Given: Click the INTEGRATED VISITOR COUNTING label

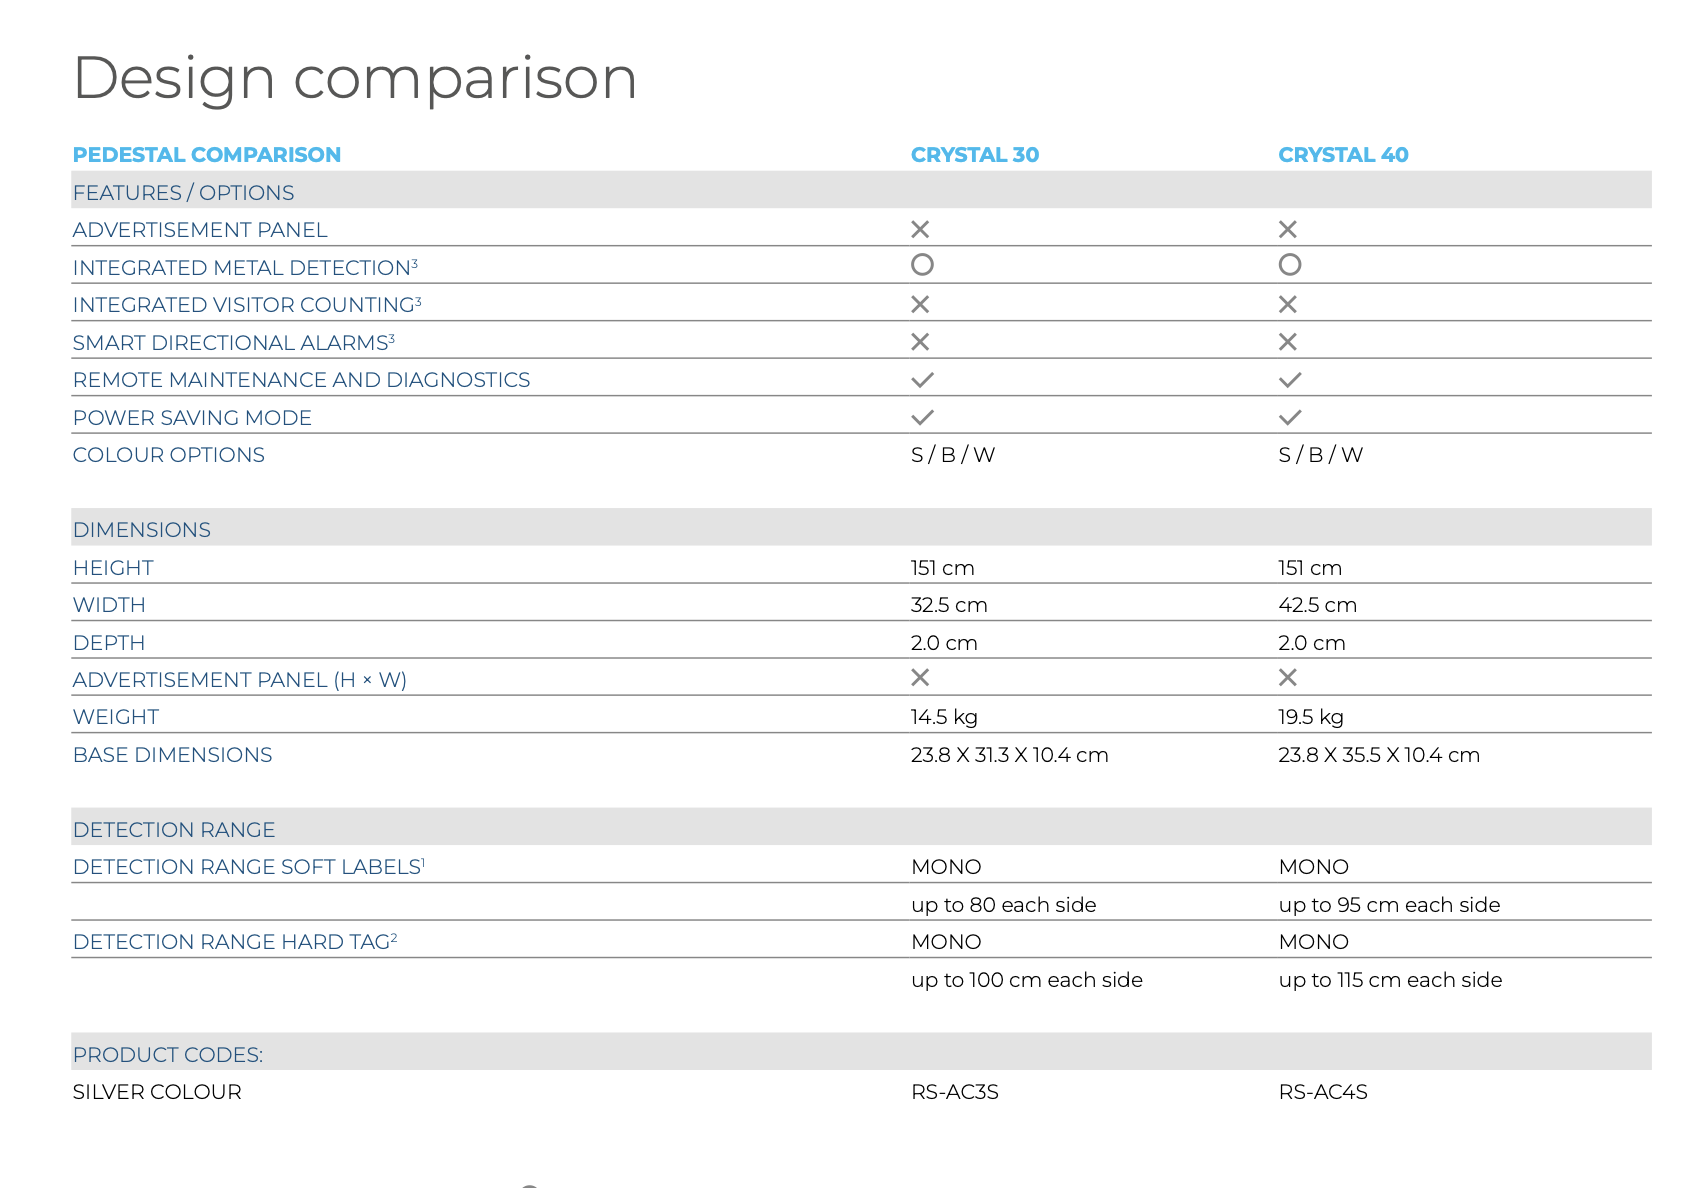Looking at the screenshot, I should tap(247, 305).
